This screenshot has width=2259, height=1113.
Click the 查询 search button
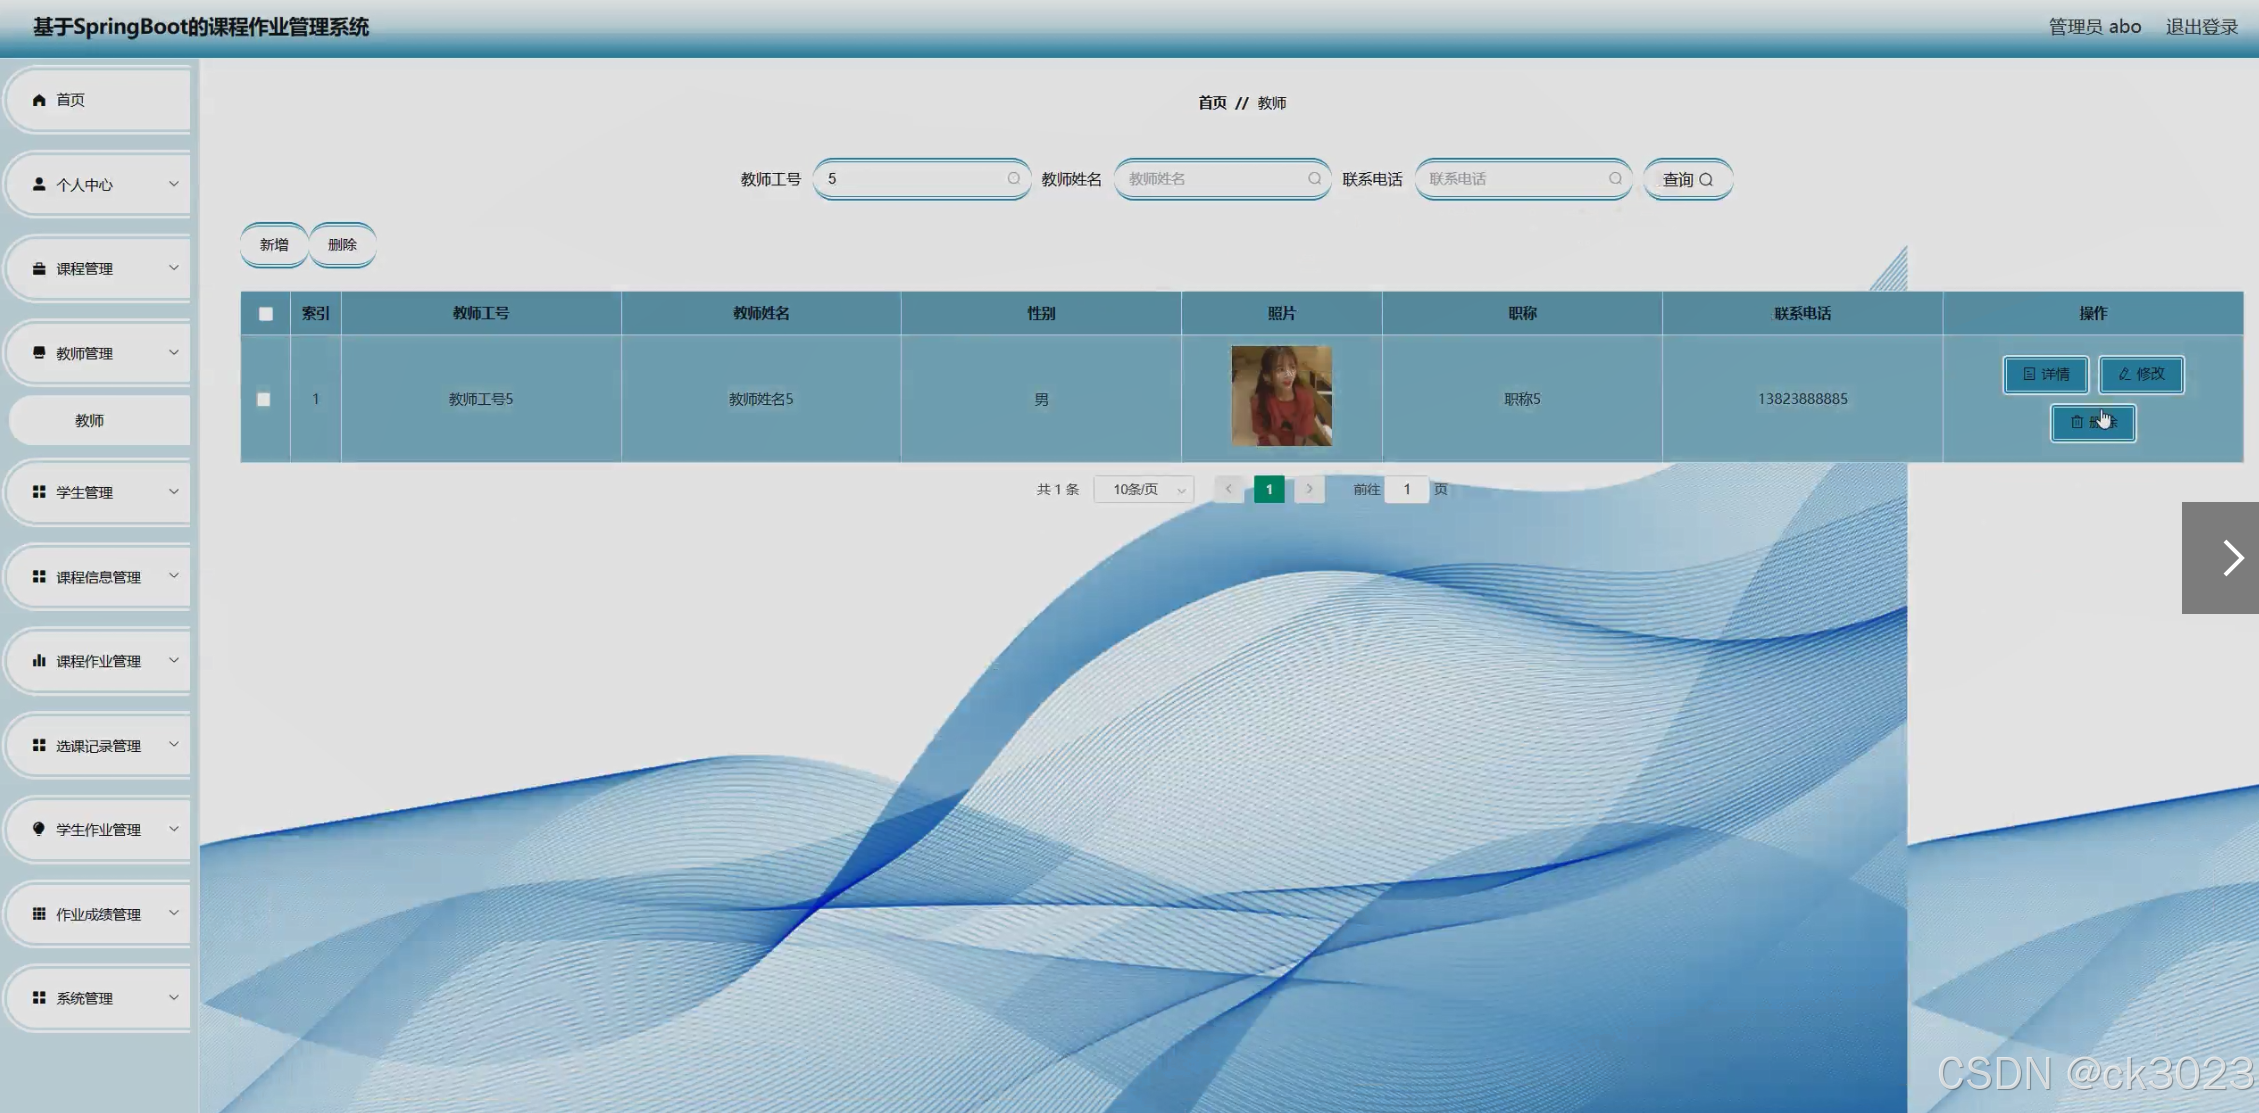click(x=1687, y=180)
